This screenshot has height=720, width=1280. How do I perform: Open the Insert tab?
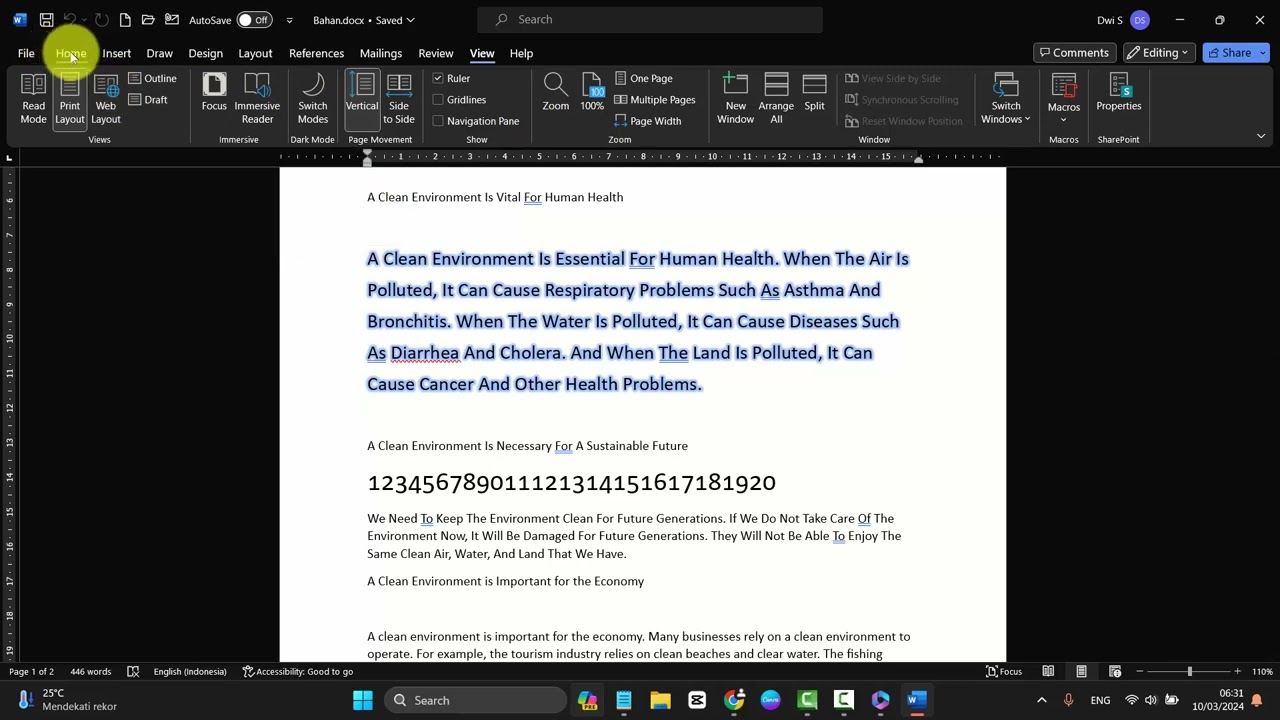116,53
